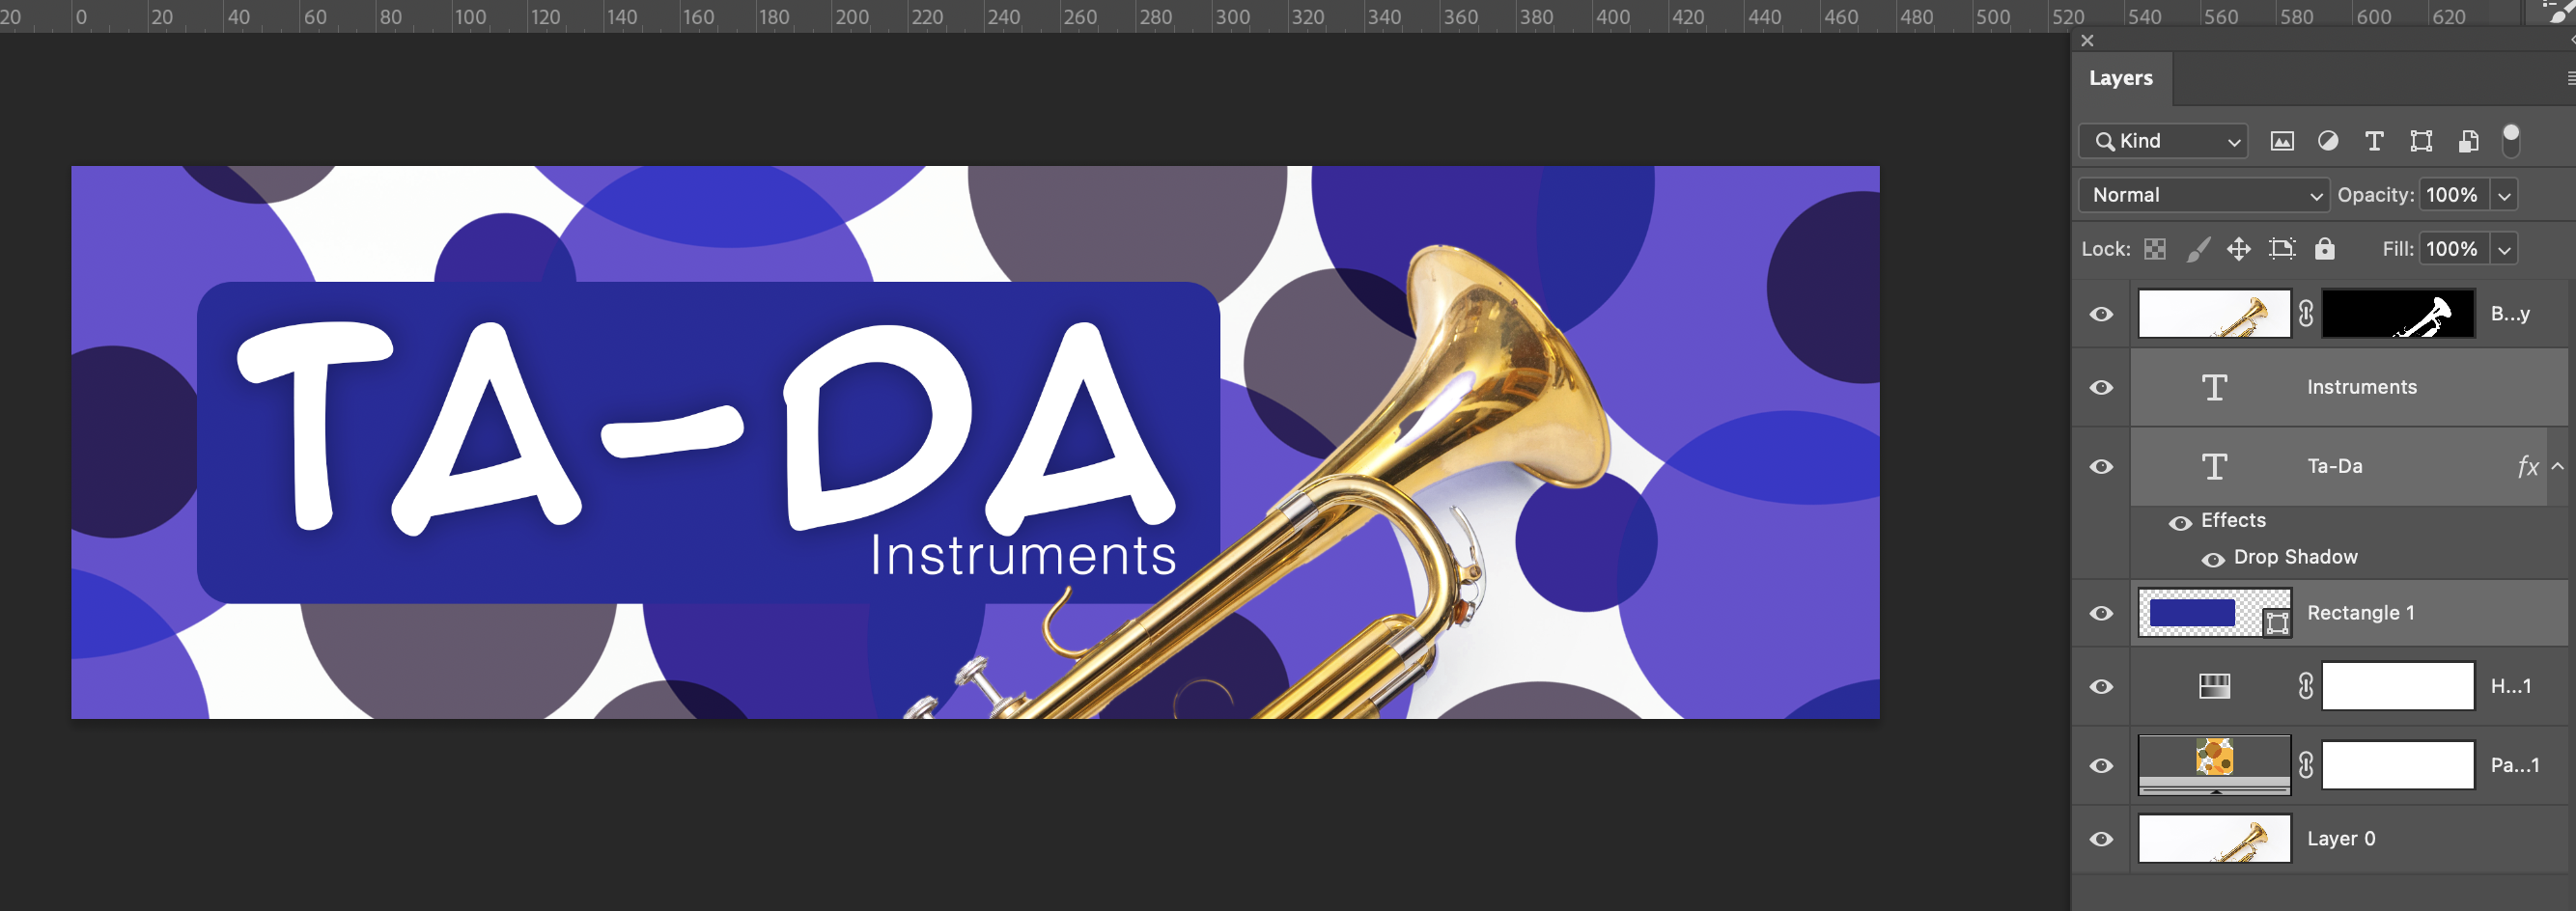Screen dimensions: 2576x911
Task: Lock transparent pixels icon
Action: tap(2155, 249)
